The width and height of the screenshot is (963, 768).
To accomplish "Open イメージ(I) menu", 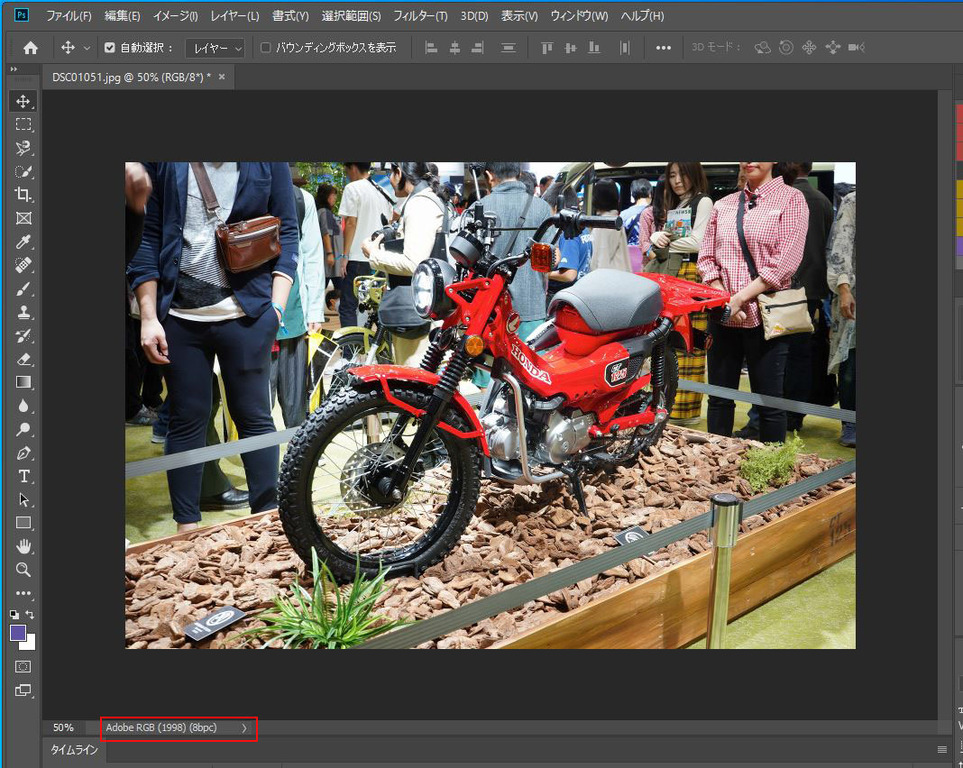I will point(175,16).
